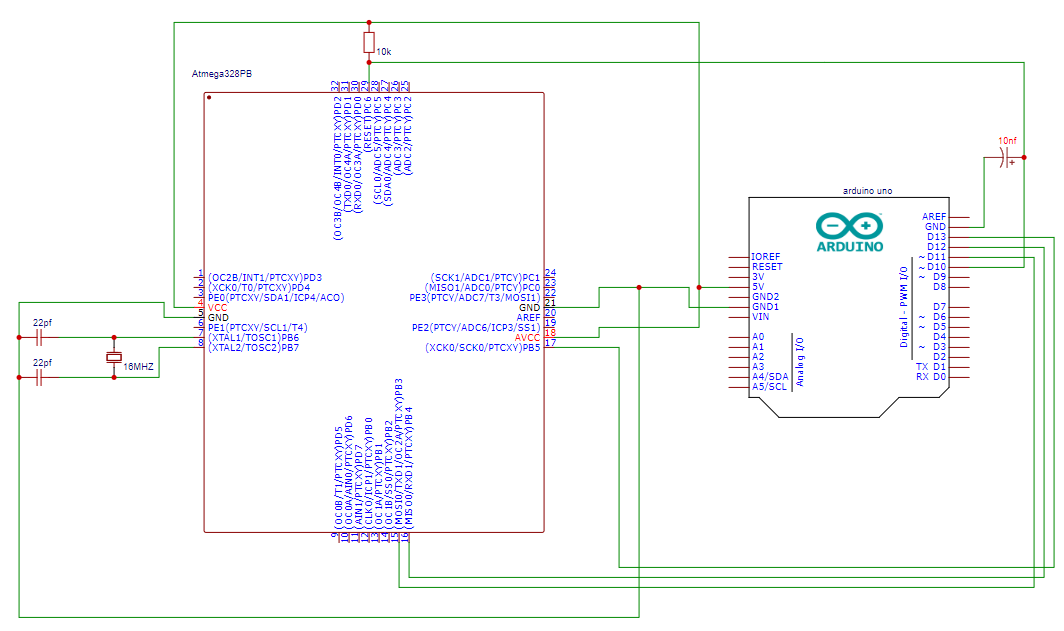Select the (MISO1/ADC0/PTCY)PC0 pin label

pyautogui.click(x=482, y=288)
